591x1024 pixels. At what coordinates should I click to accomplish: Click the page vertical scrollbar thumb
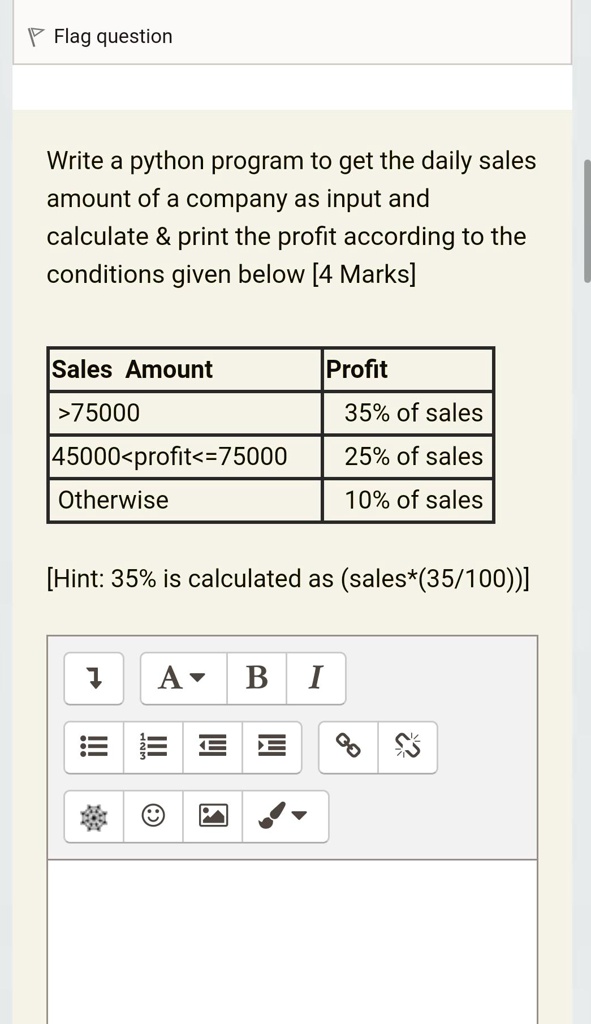[x=587, y=220]
